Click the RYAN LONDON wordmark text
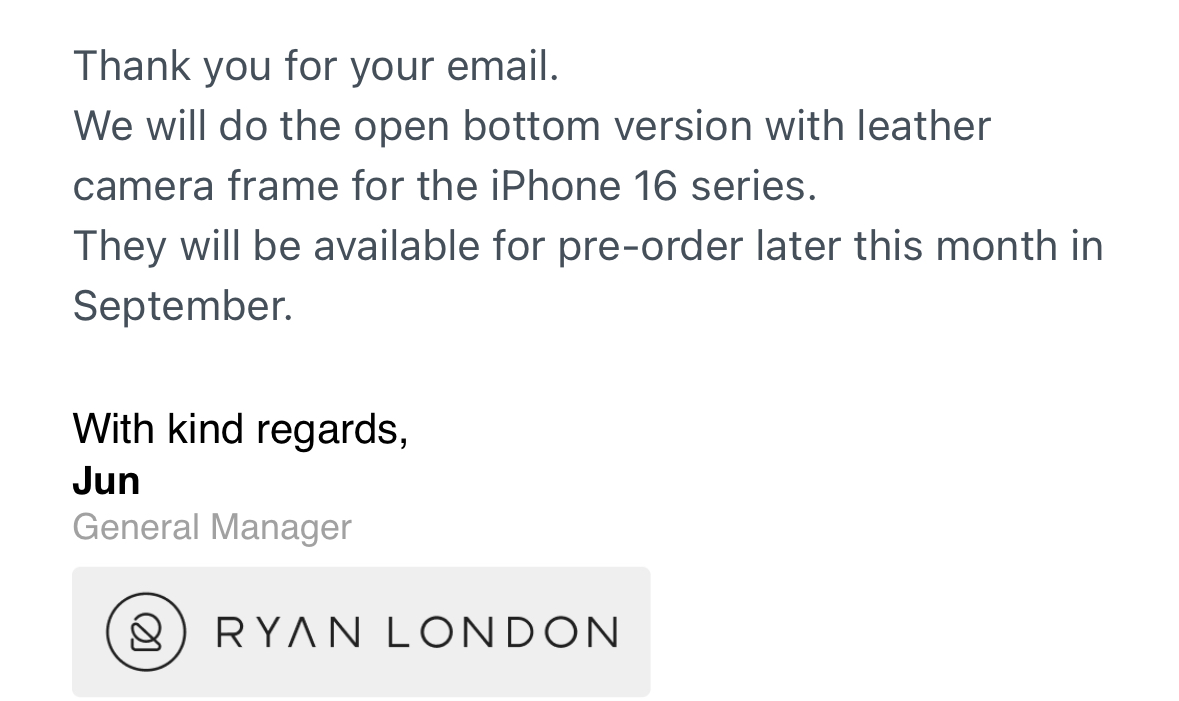This screenshot has width=1179, height=701. tap(416, 632)
